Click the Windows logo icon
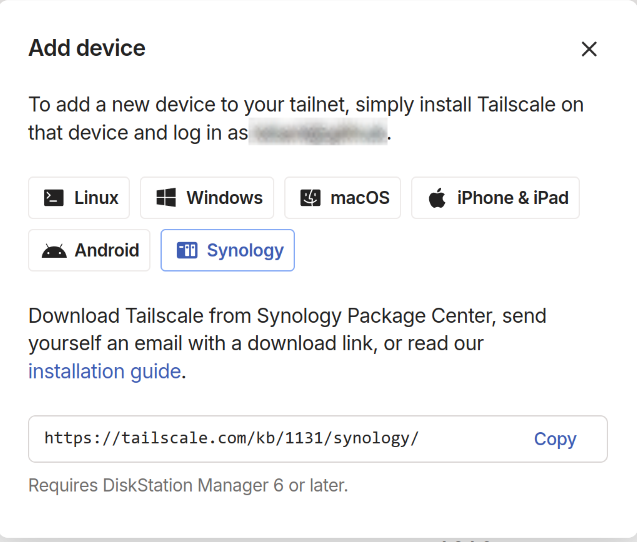Image resolution: width=637 pixels, height=542 pixels. coord(166,198)
